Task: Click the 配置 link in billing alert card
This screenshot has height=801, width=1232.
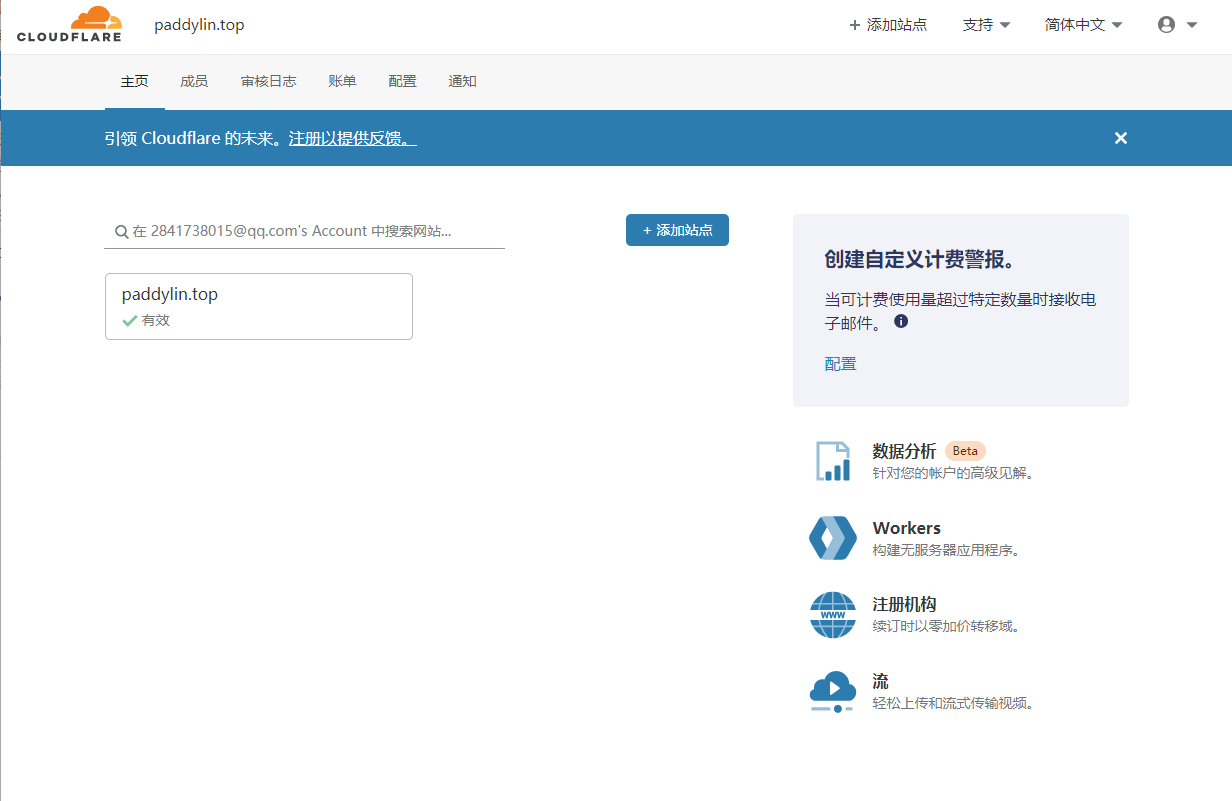Action: click(x=841, y=364)
